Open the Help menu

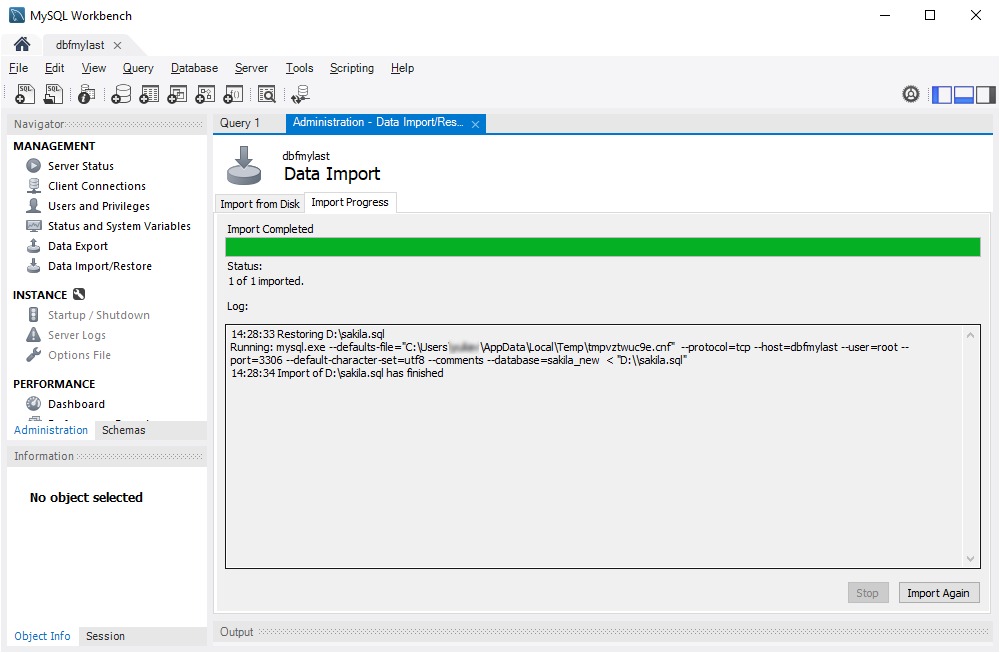pos(402,68)
